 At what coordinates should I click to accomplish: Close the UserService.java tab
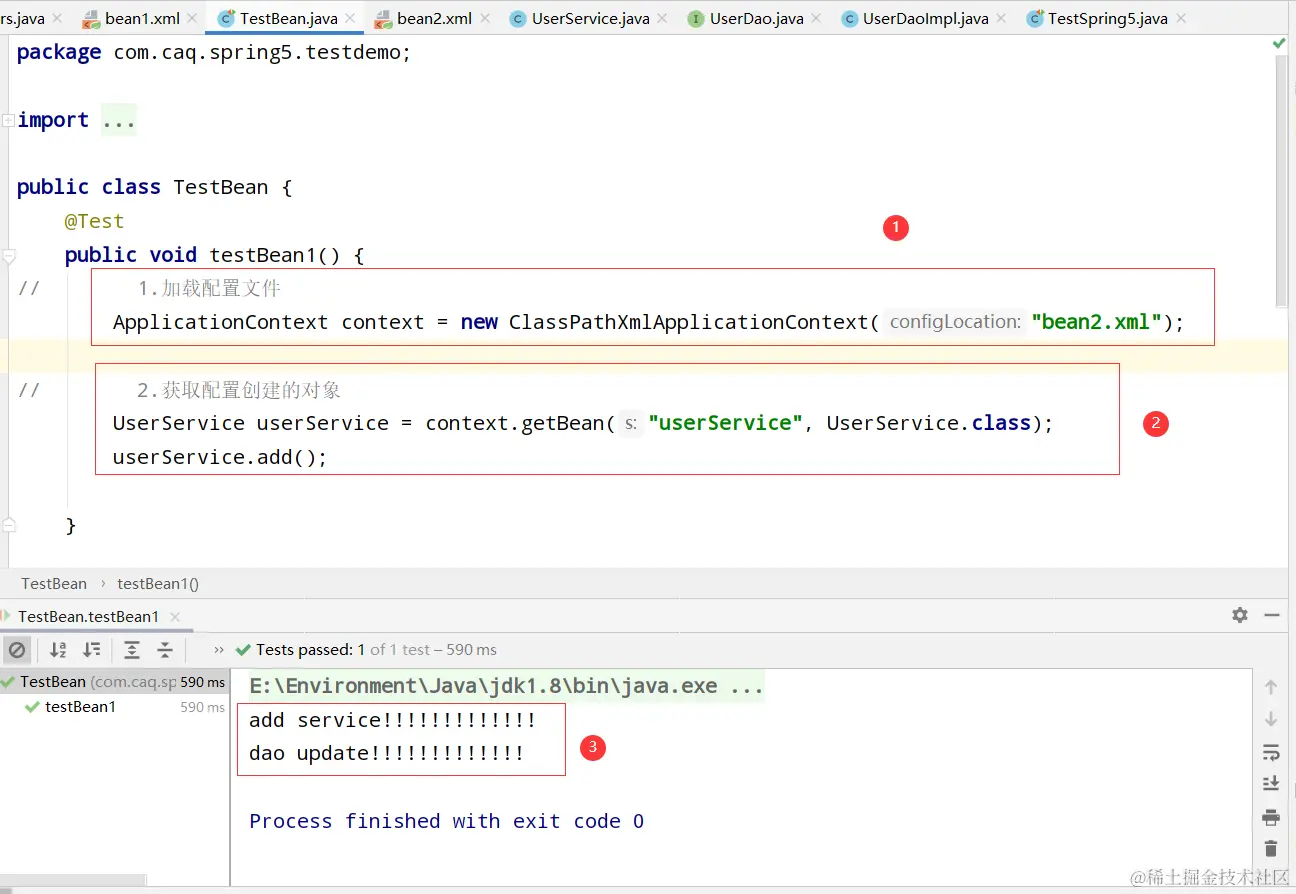tap(663, 19)
